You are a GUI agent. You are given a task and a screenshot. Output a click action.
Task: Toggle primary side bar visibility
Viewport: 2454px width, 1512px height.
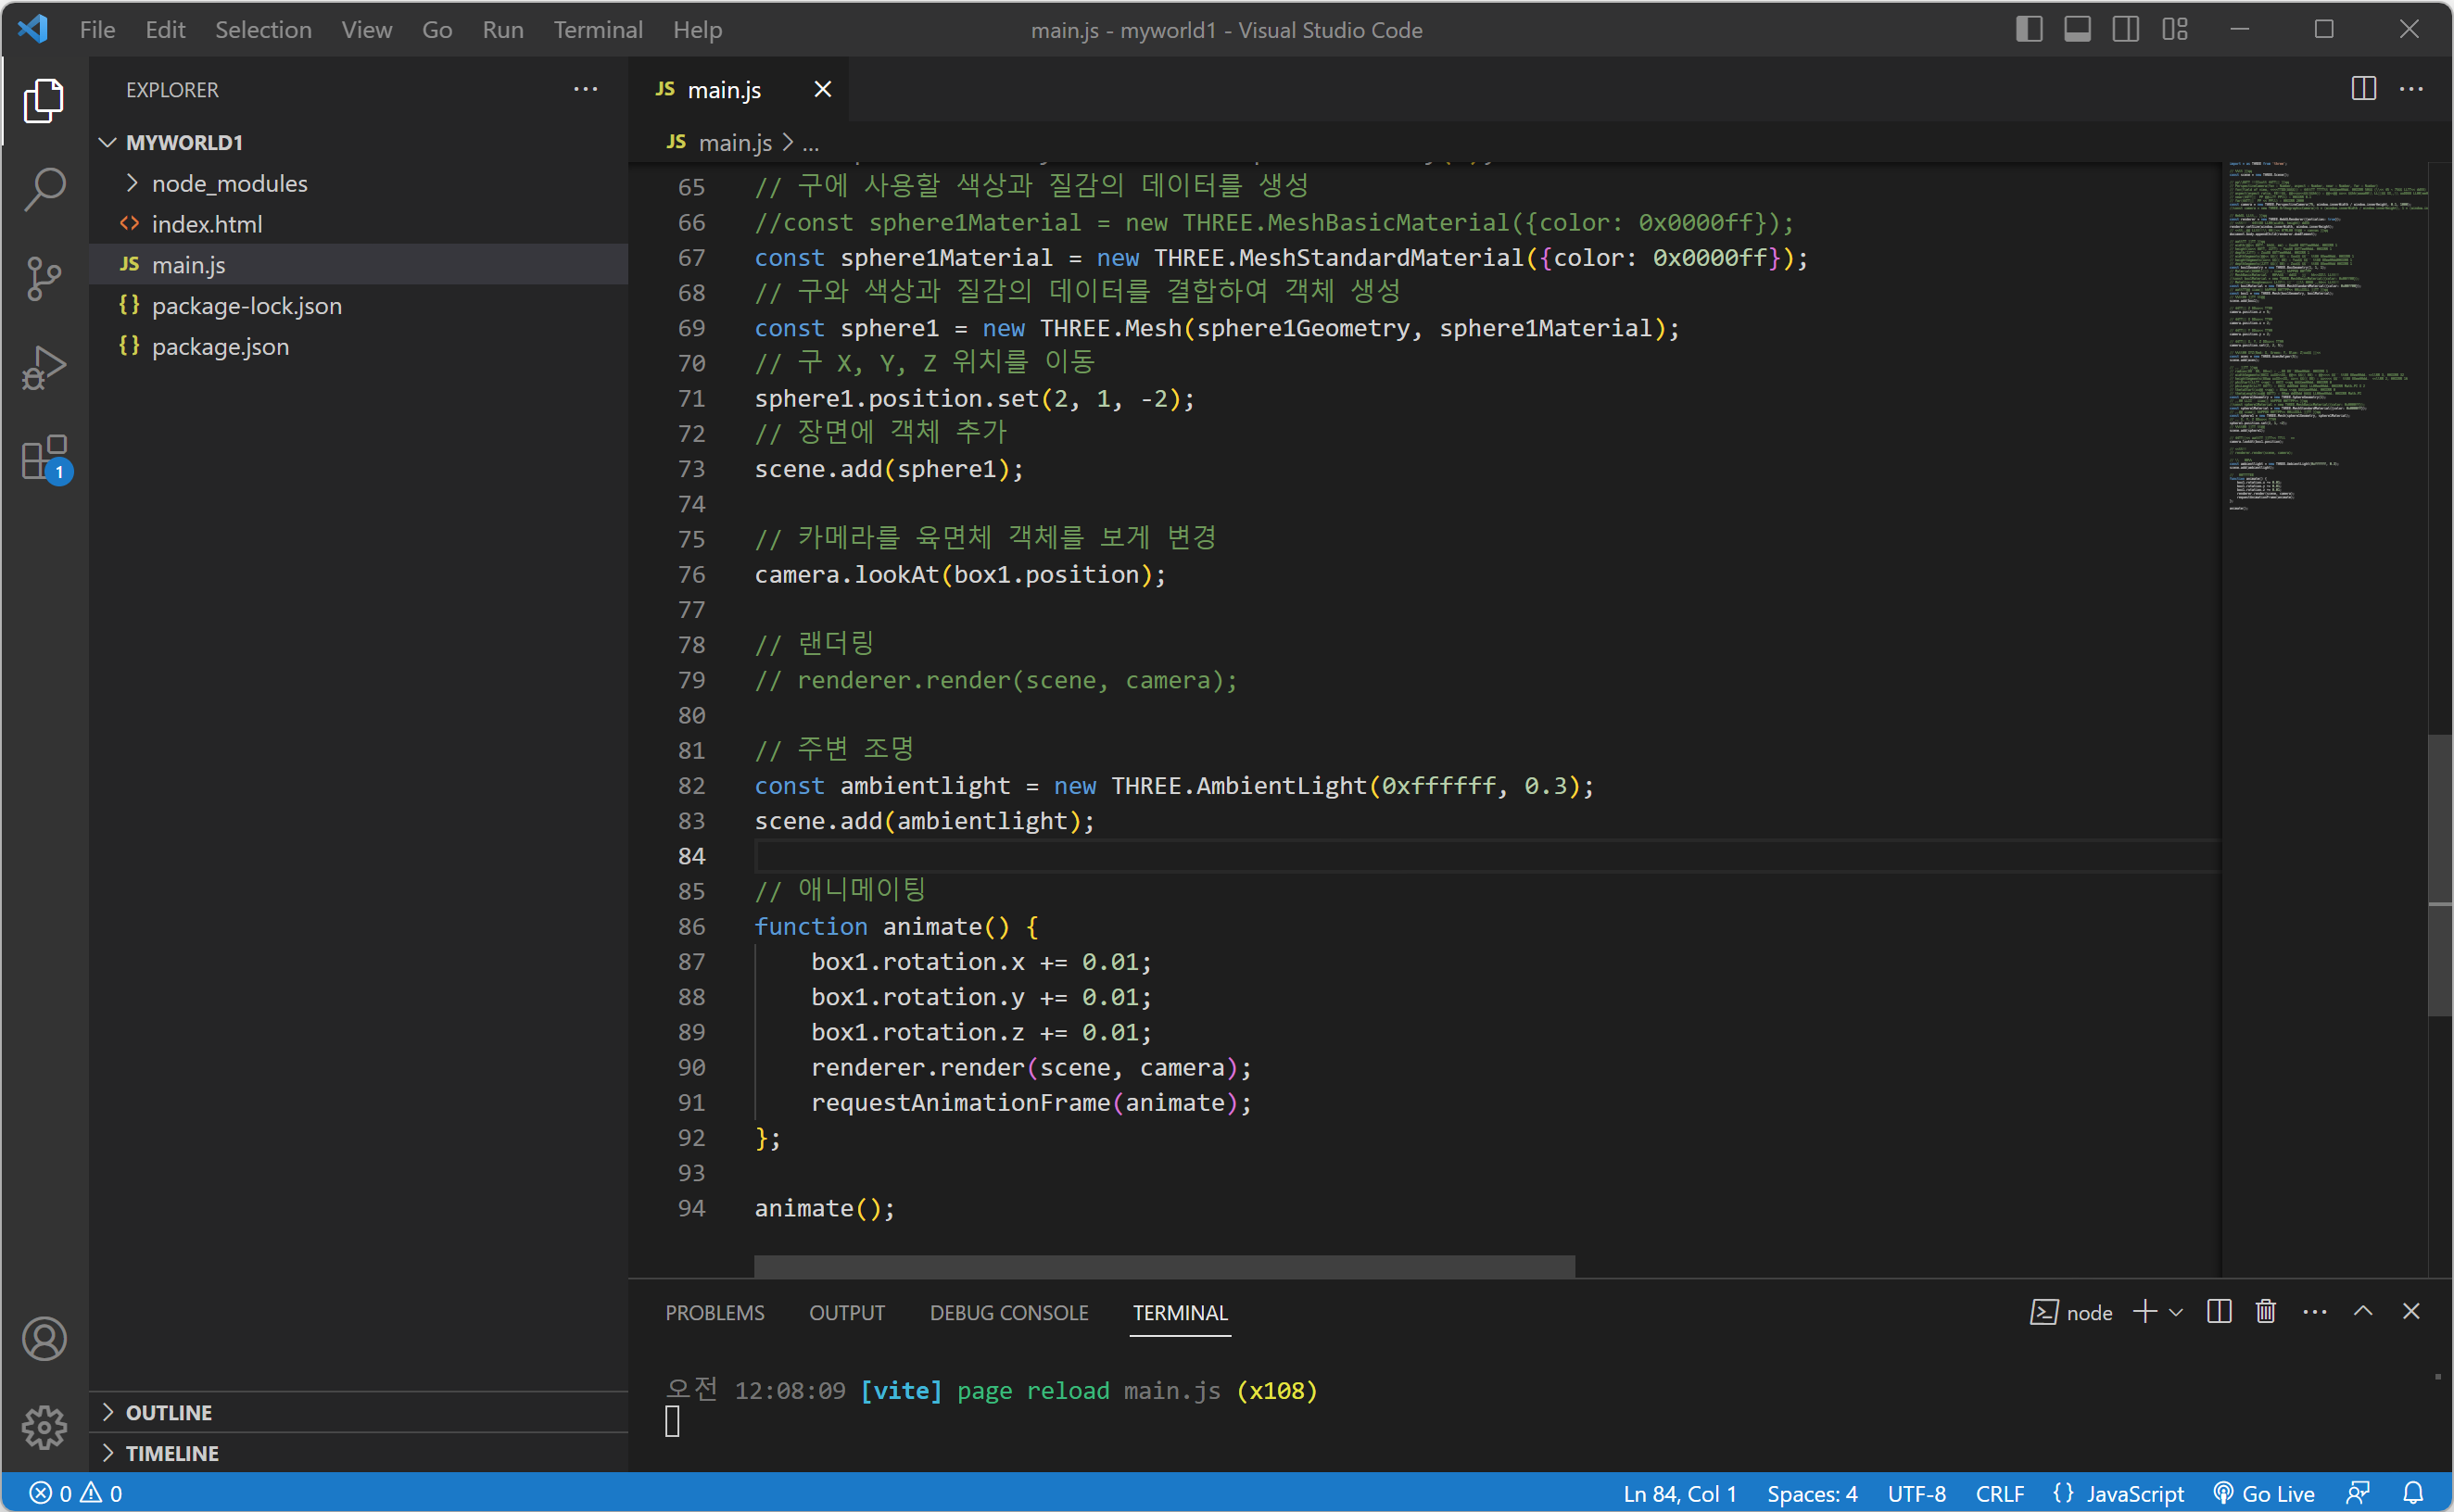click(x=2028, y=29)
